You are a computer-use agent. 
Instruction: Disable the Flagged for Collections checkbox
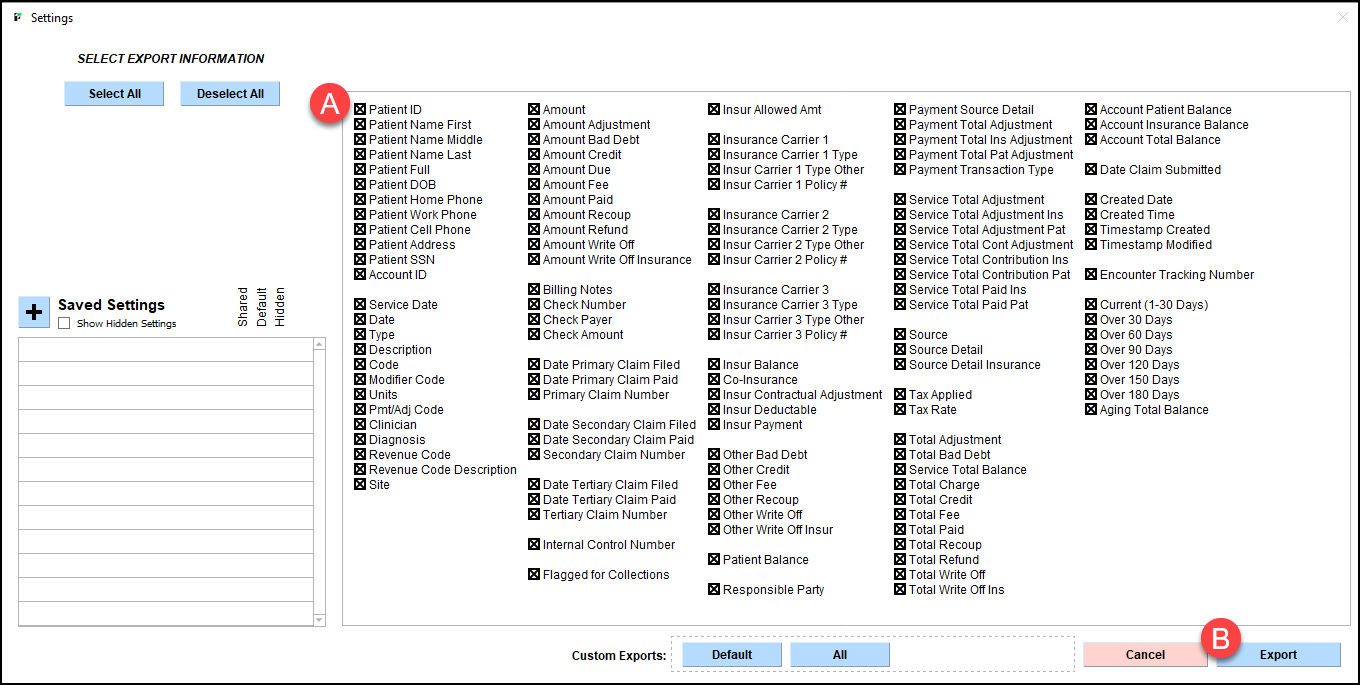[x=534, y=575]
